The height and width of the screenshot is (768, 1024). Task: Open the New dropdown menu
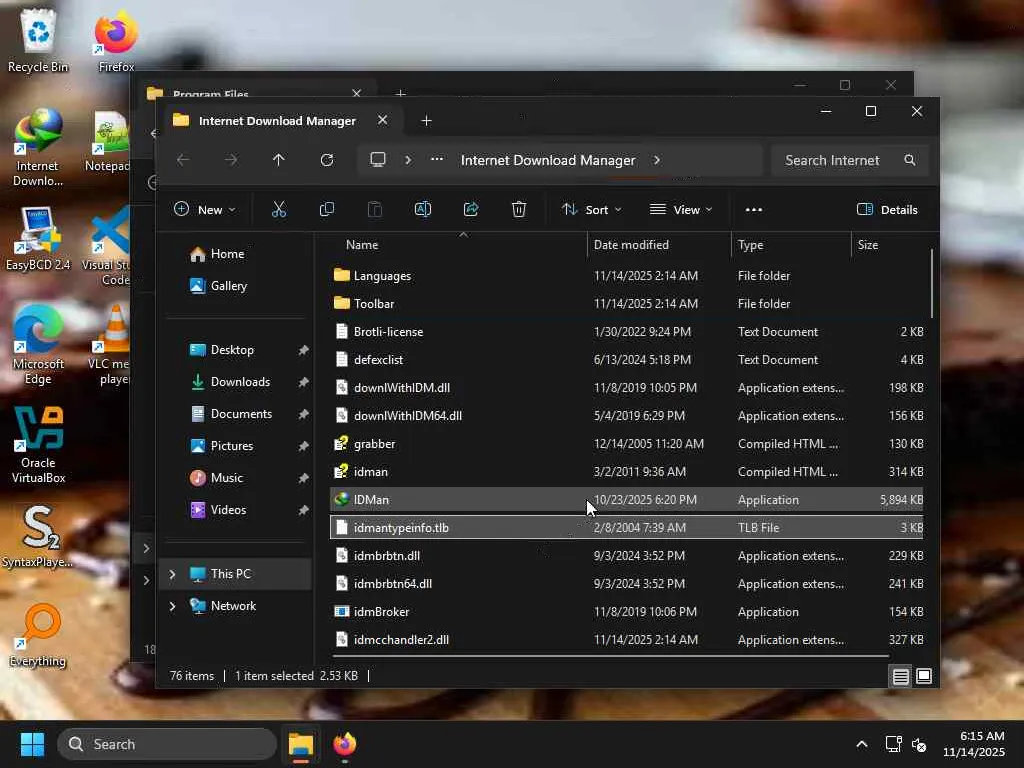[x=204, y=210]
